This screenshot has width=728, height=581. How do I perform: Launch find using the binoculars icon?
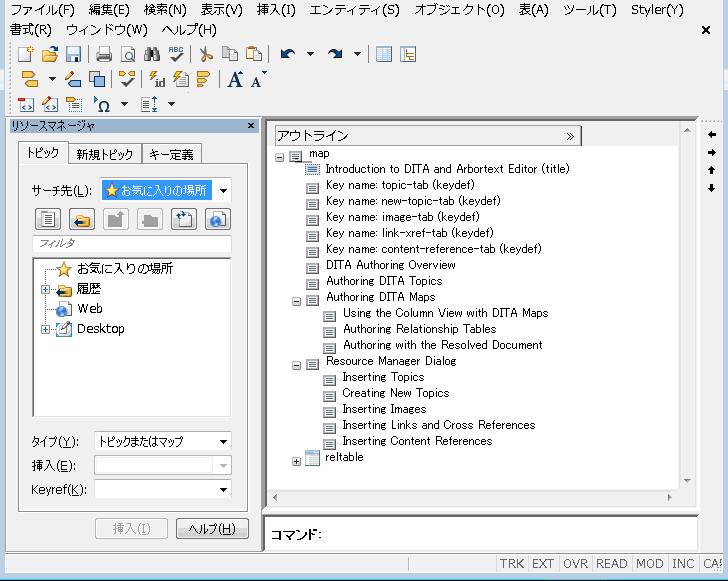pyautogui.click(x=152, y=54)
